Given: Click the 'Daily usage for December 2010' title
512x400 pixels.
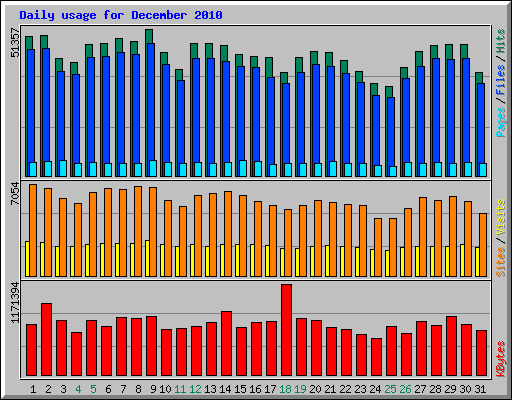Looking at the screenshot, I should 121,15.
